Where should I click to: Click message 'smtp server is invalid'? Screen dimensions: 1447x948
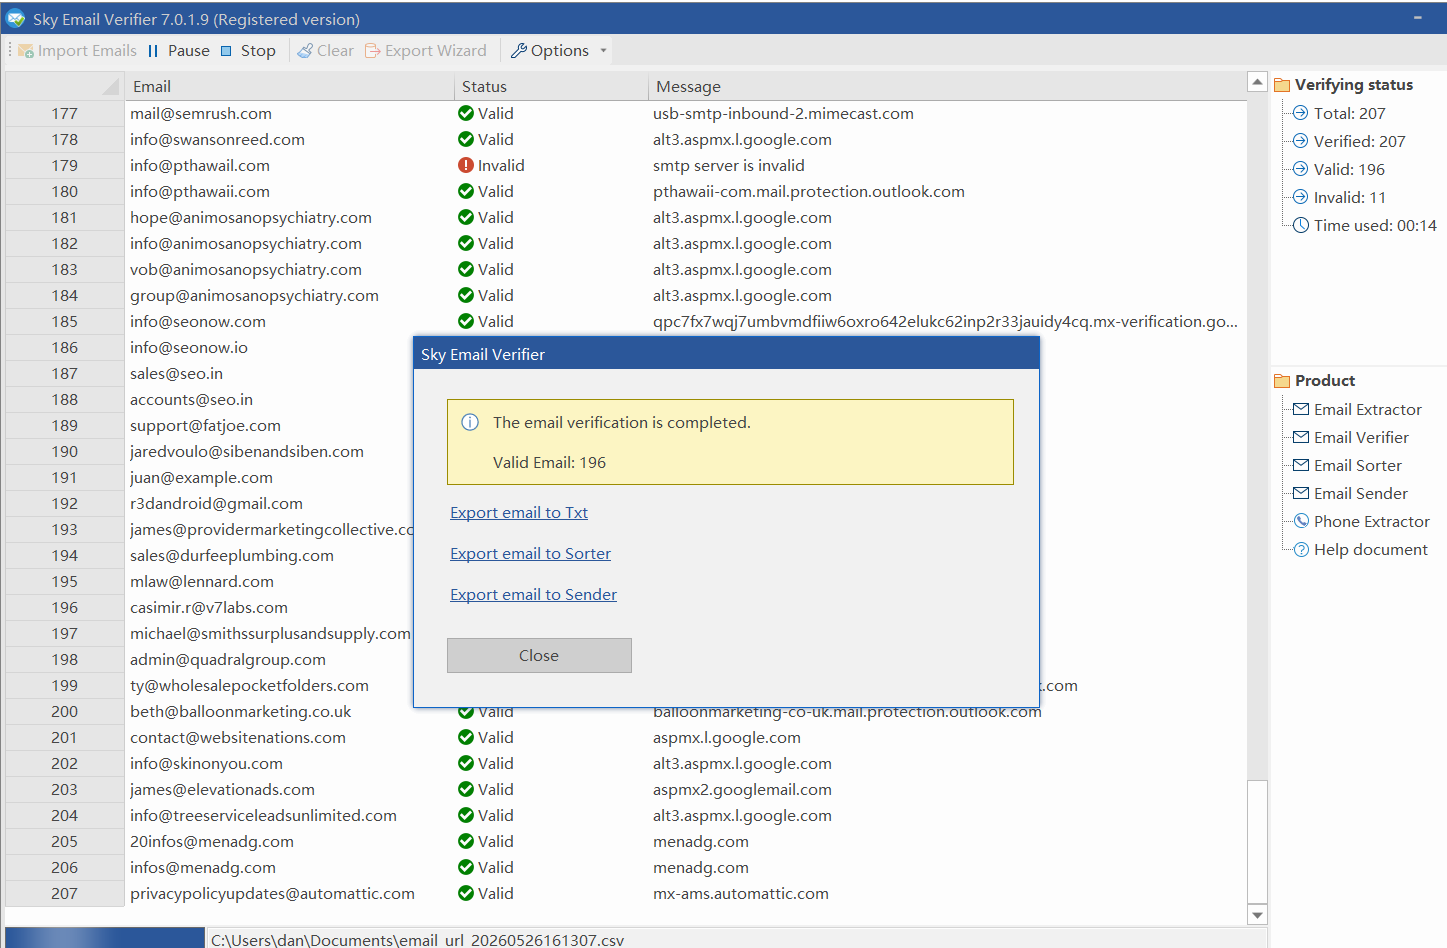coord(729,166)
